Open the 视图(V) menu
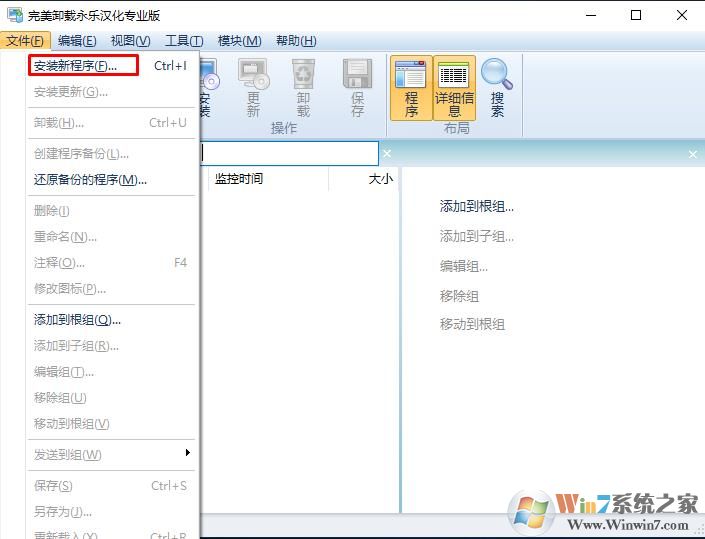Image resolution: width=705 pixels, height=539 pixels. pyautogui.click(x=130, y=41)
